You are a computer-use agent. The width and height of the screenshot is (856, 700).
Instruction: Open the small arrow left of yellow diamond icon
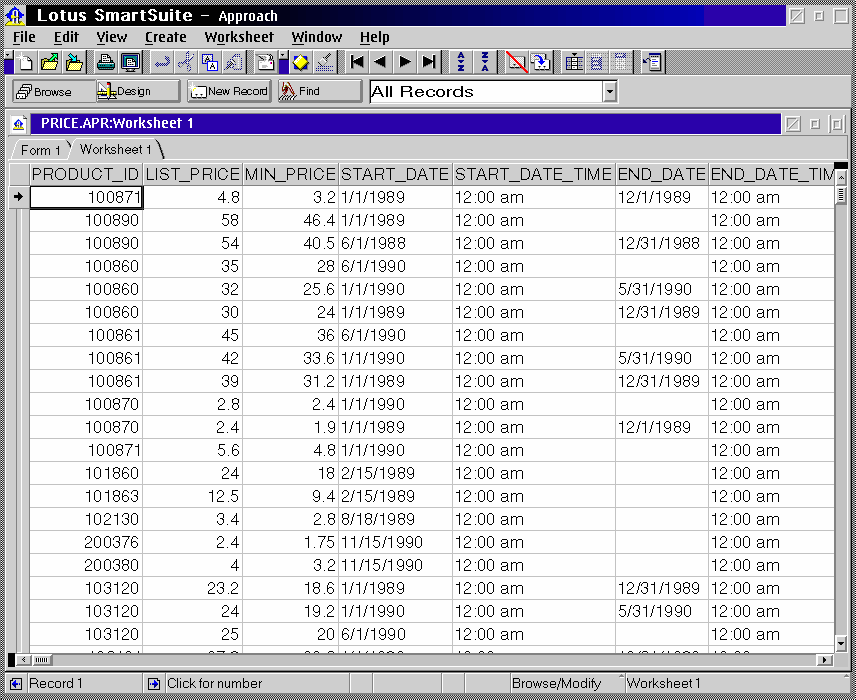[x=283, y=56]
